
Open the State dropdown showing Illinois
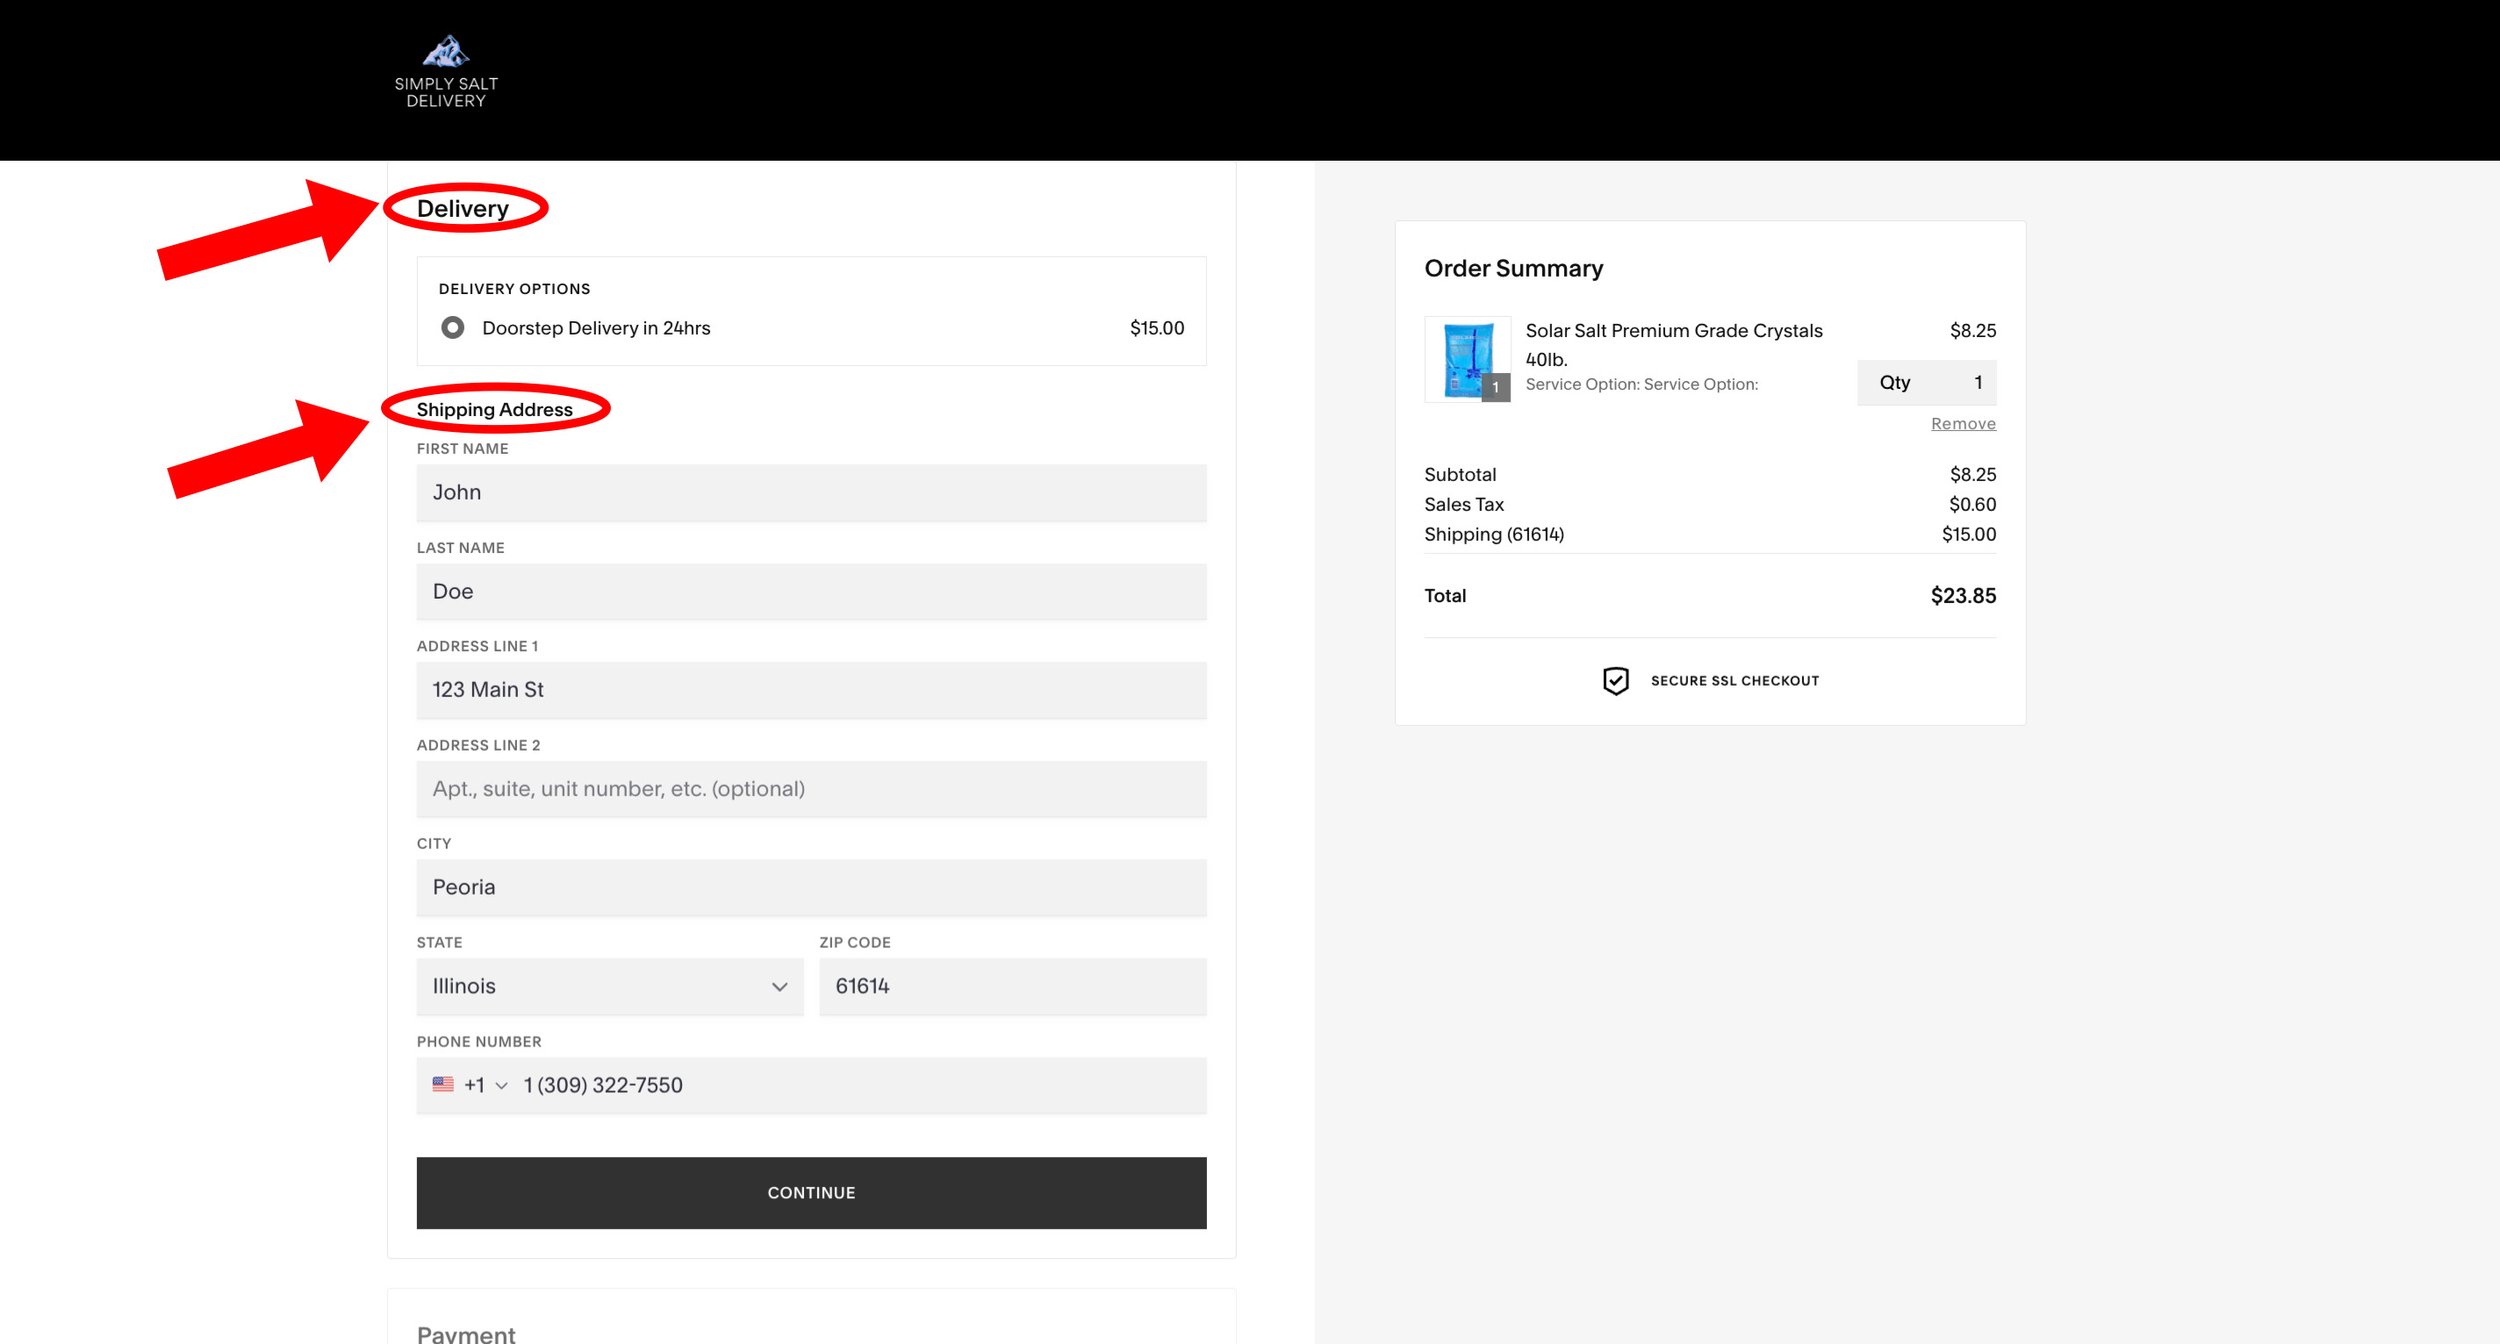(609, 986)
